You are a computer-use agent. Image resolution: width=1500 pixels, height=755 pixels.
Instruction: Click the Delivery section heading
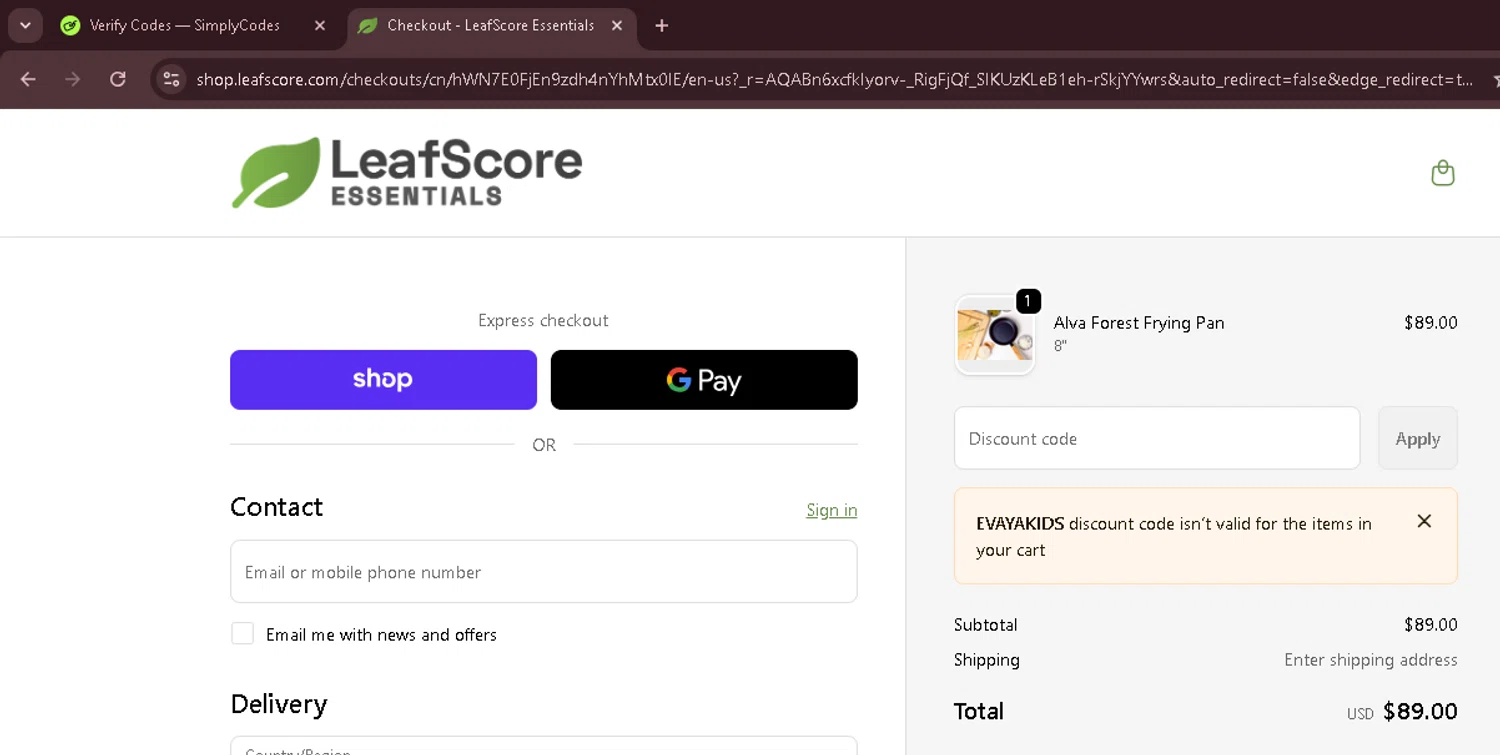click(279, 704)
